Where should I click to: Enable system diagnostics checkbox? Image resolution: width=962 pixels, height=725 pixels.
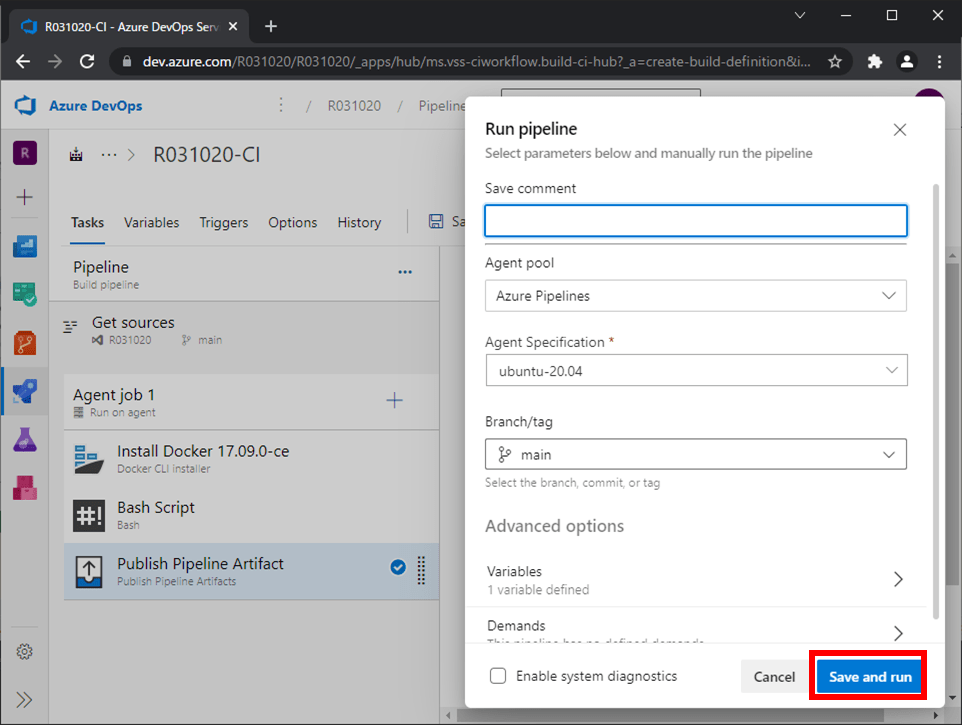(x=498, y=676)
